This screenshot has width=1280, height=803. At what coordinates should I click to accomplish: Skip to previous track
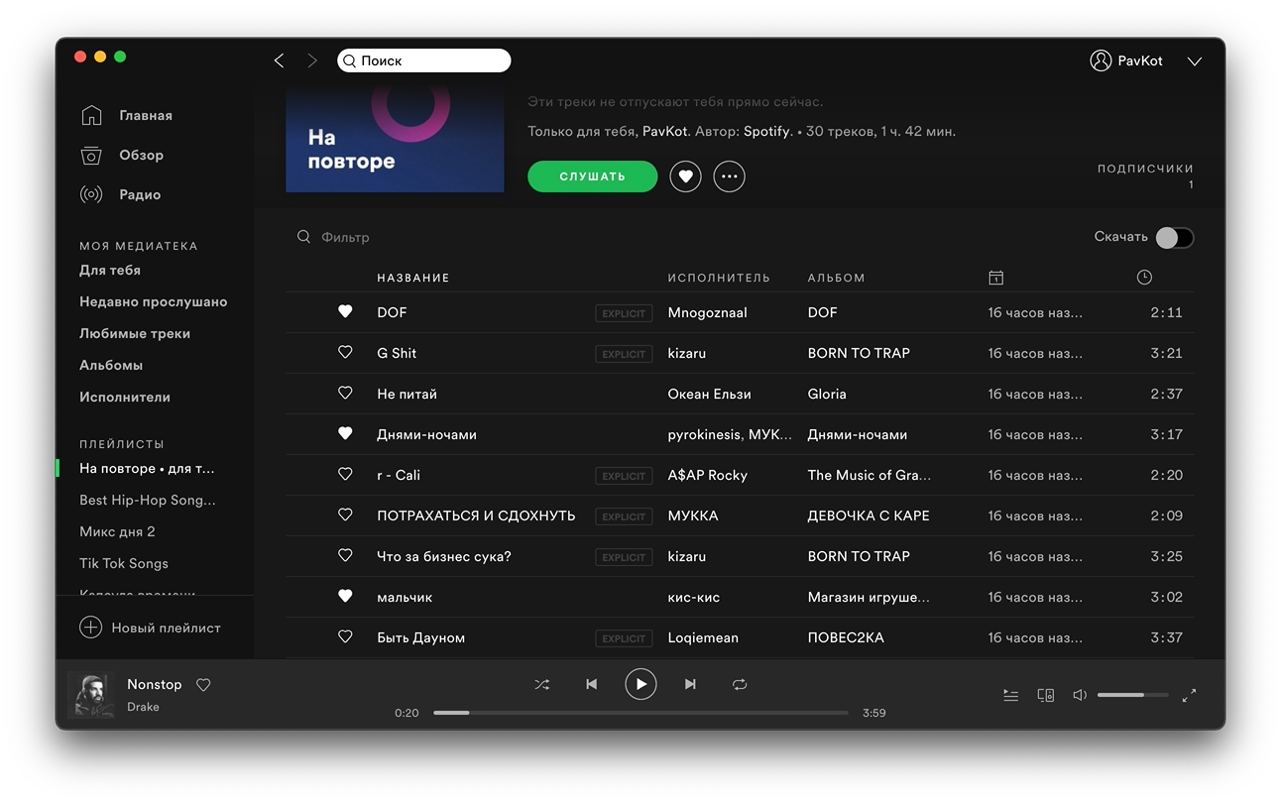pos(591,684)
